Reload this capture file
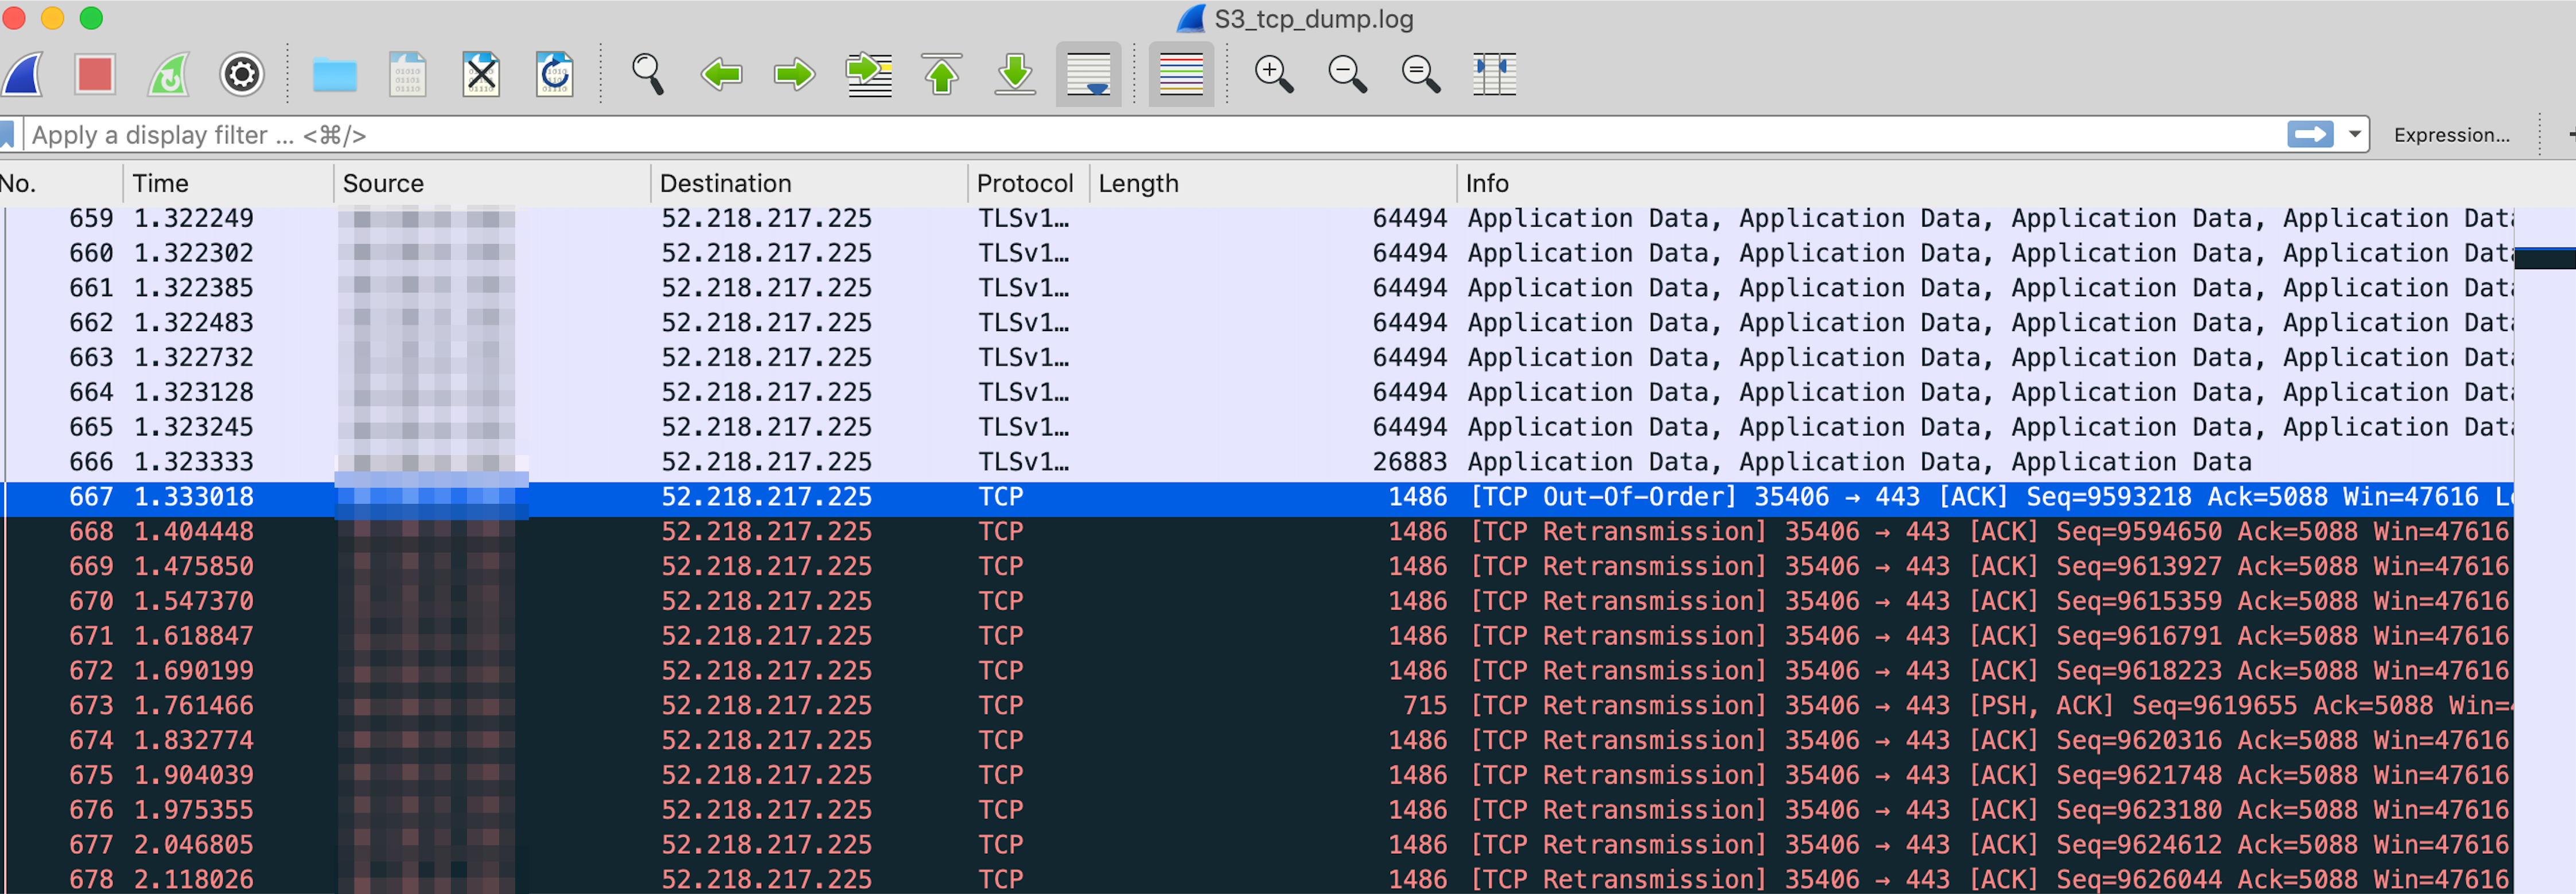This screenshot has height=894, width=2576. [554, 74]
